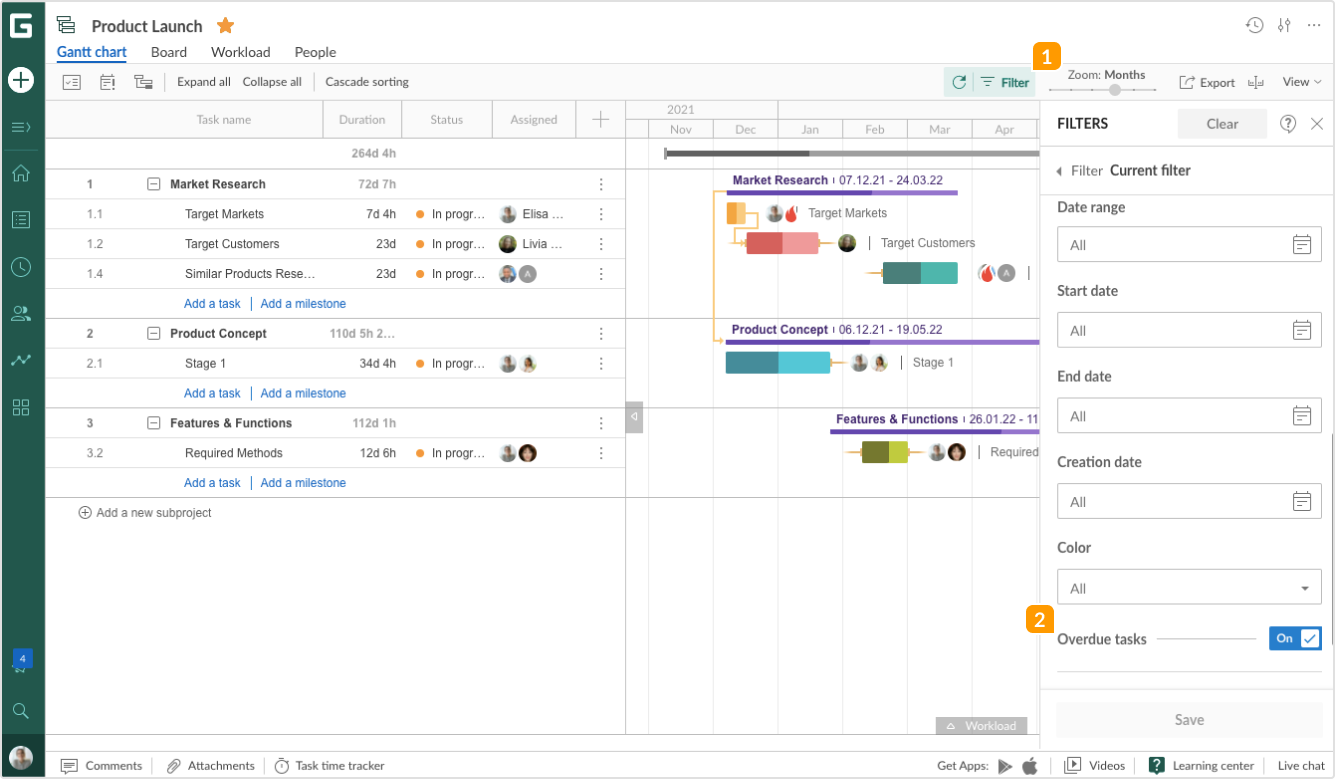
Task: Click Add a new subproject link
Action: click(x=145, y=512)
